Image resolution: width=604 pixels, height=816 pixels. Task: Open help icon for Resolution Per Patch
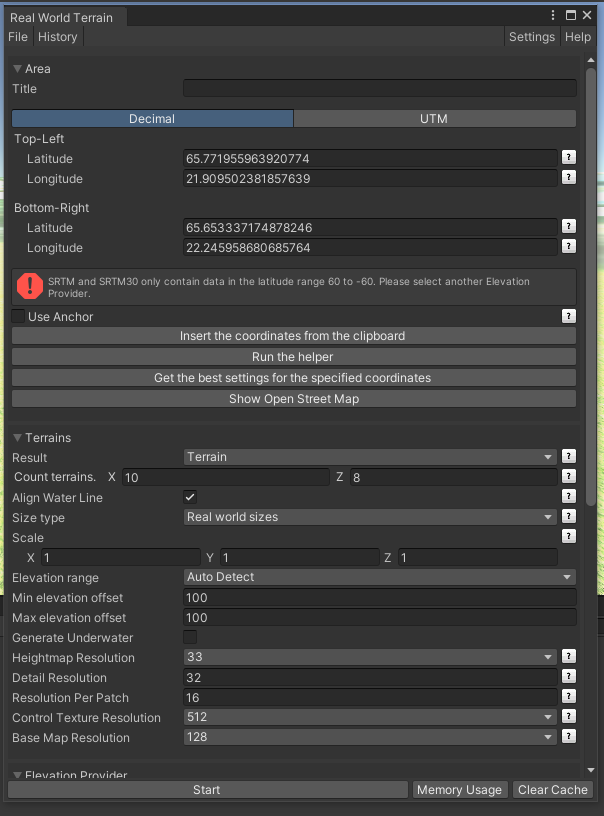pos(569,697)
